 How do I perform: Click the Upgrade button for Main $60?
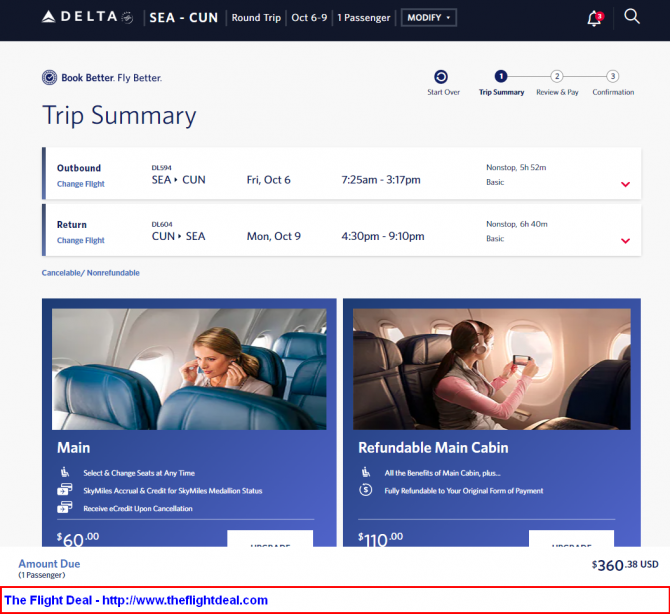pos(270,539)
